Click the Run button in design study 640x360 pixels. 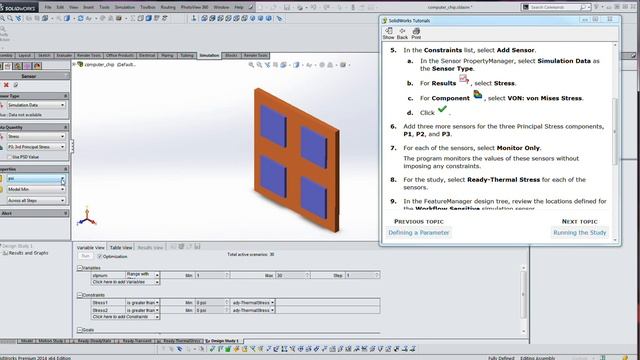(85, 256)
